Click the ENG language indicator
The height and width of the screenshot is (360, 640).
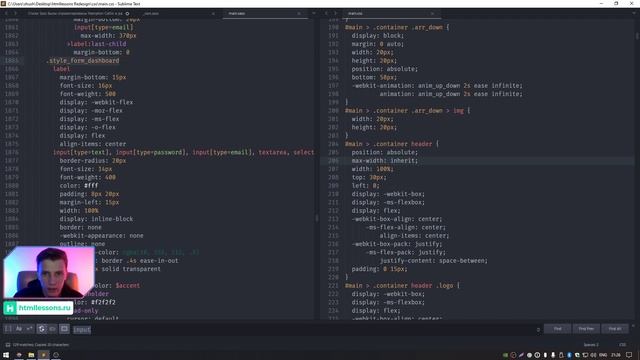pyautogui.click(x=603, y=355)
